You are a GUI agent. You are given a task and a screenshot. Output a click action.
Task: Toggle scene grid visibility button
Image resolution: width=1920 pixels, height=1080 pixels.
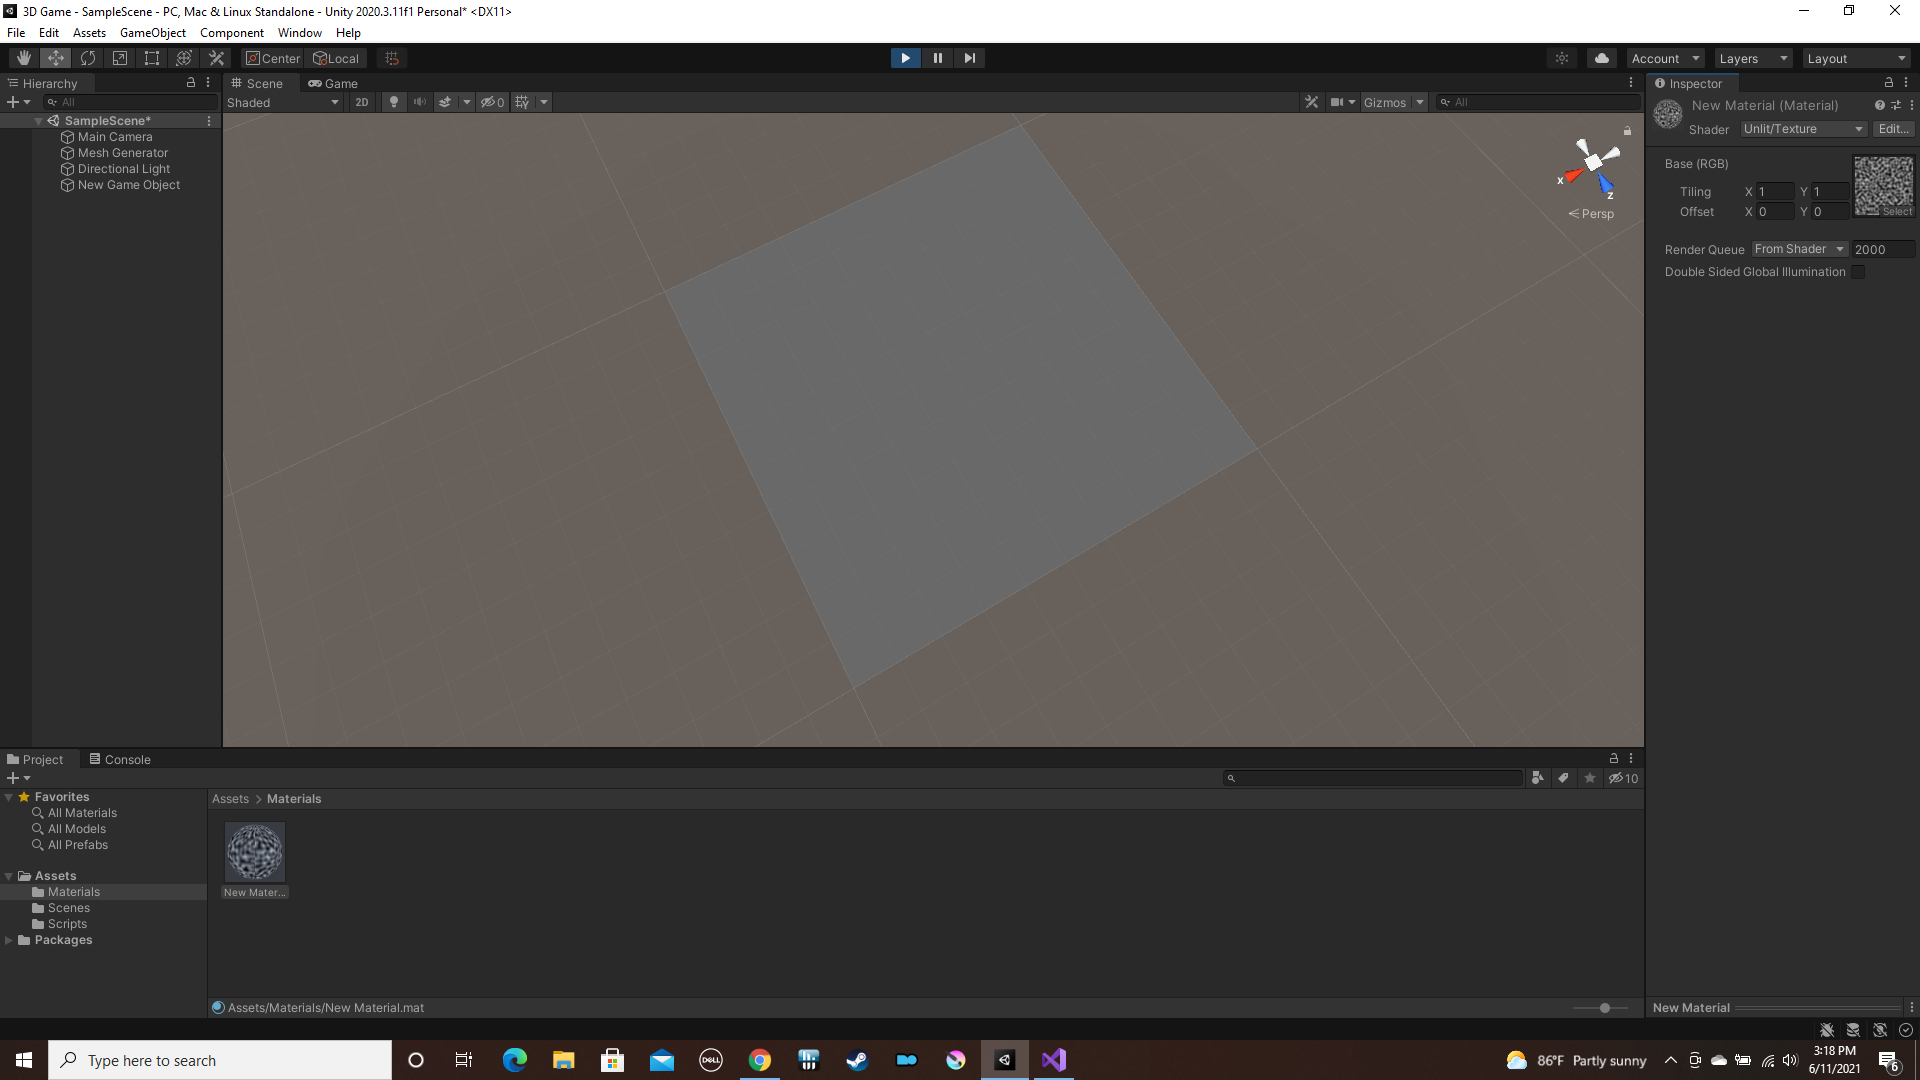(522, 102)
